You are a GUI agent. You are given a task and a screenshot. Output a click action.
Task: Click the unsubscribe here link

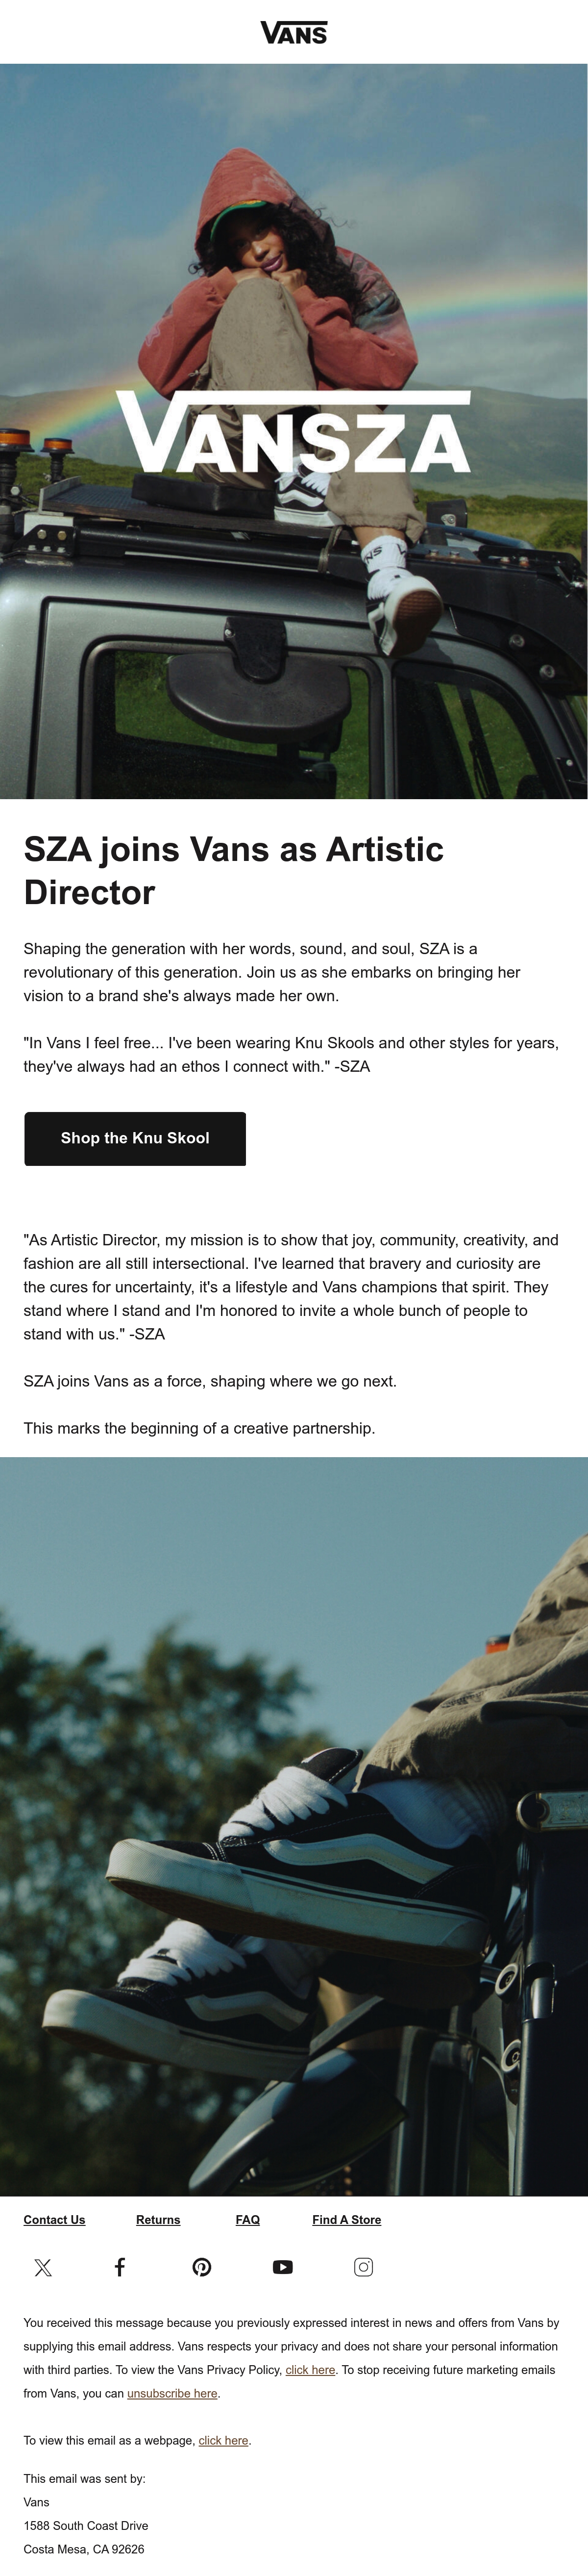pos(172,2393)
